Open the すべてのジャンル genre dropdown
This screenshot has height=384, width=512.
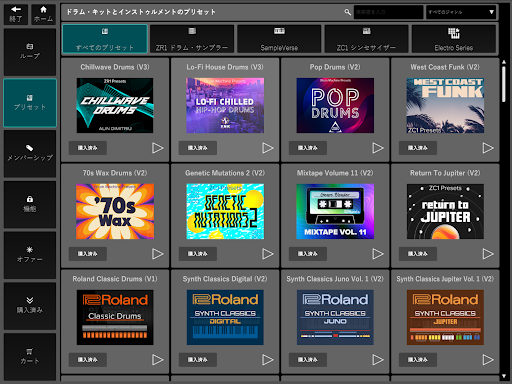[x=461, y=12]
